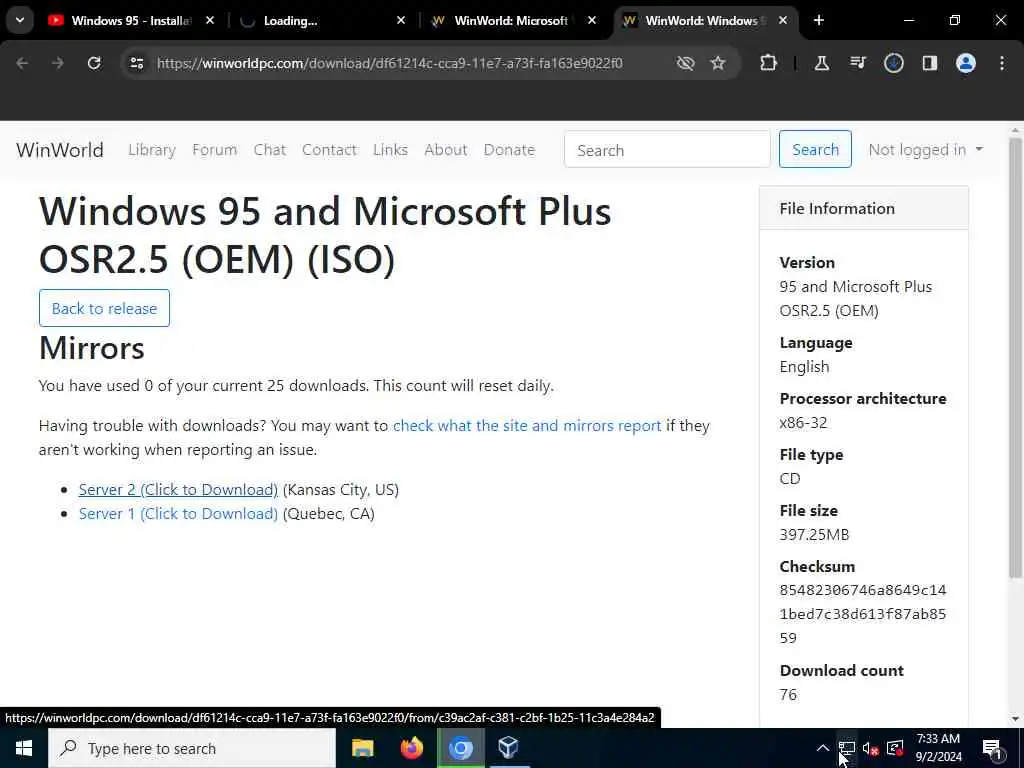The height and width of the screenshot is (768, 1024).
Task: Toggle the browser side panel
Action: pyautogui.click(x=929, y=63)
